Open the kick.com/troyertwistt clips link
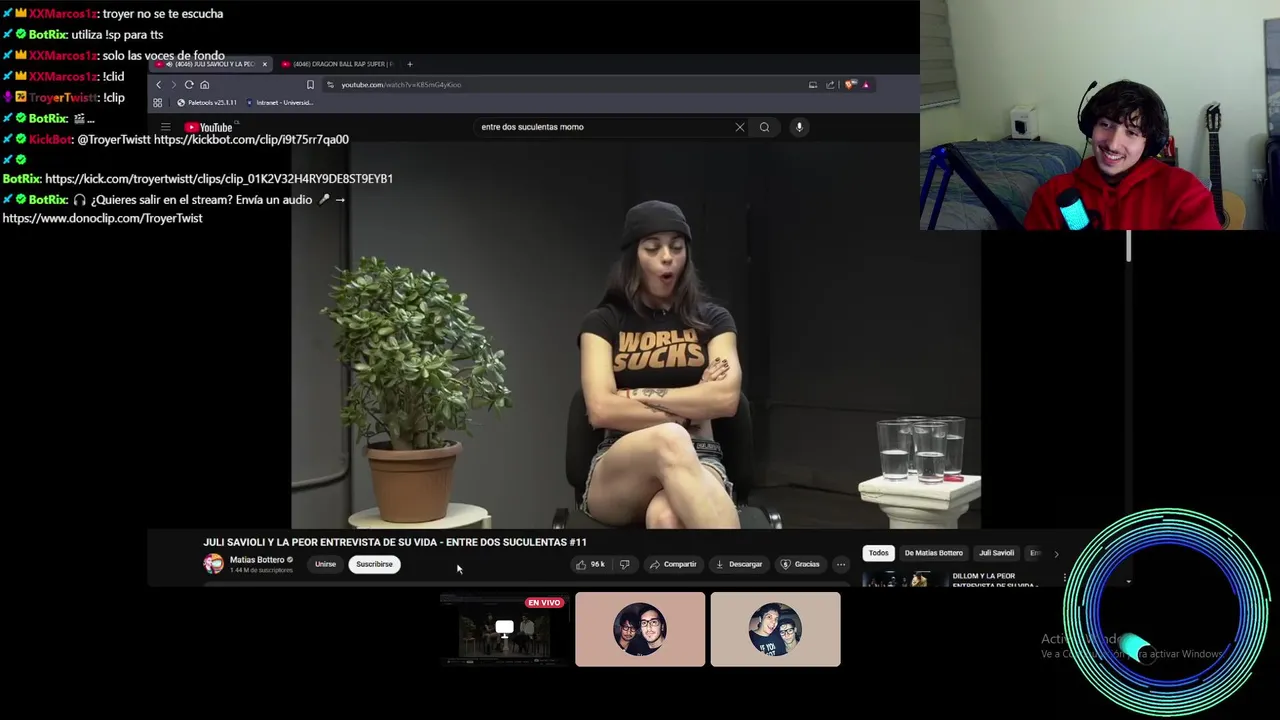The image size is (1280, 720). pos(219,179)
